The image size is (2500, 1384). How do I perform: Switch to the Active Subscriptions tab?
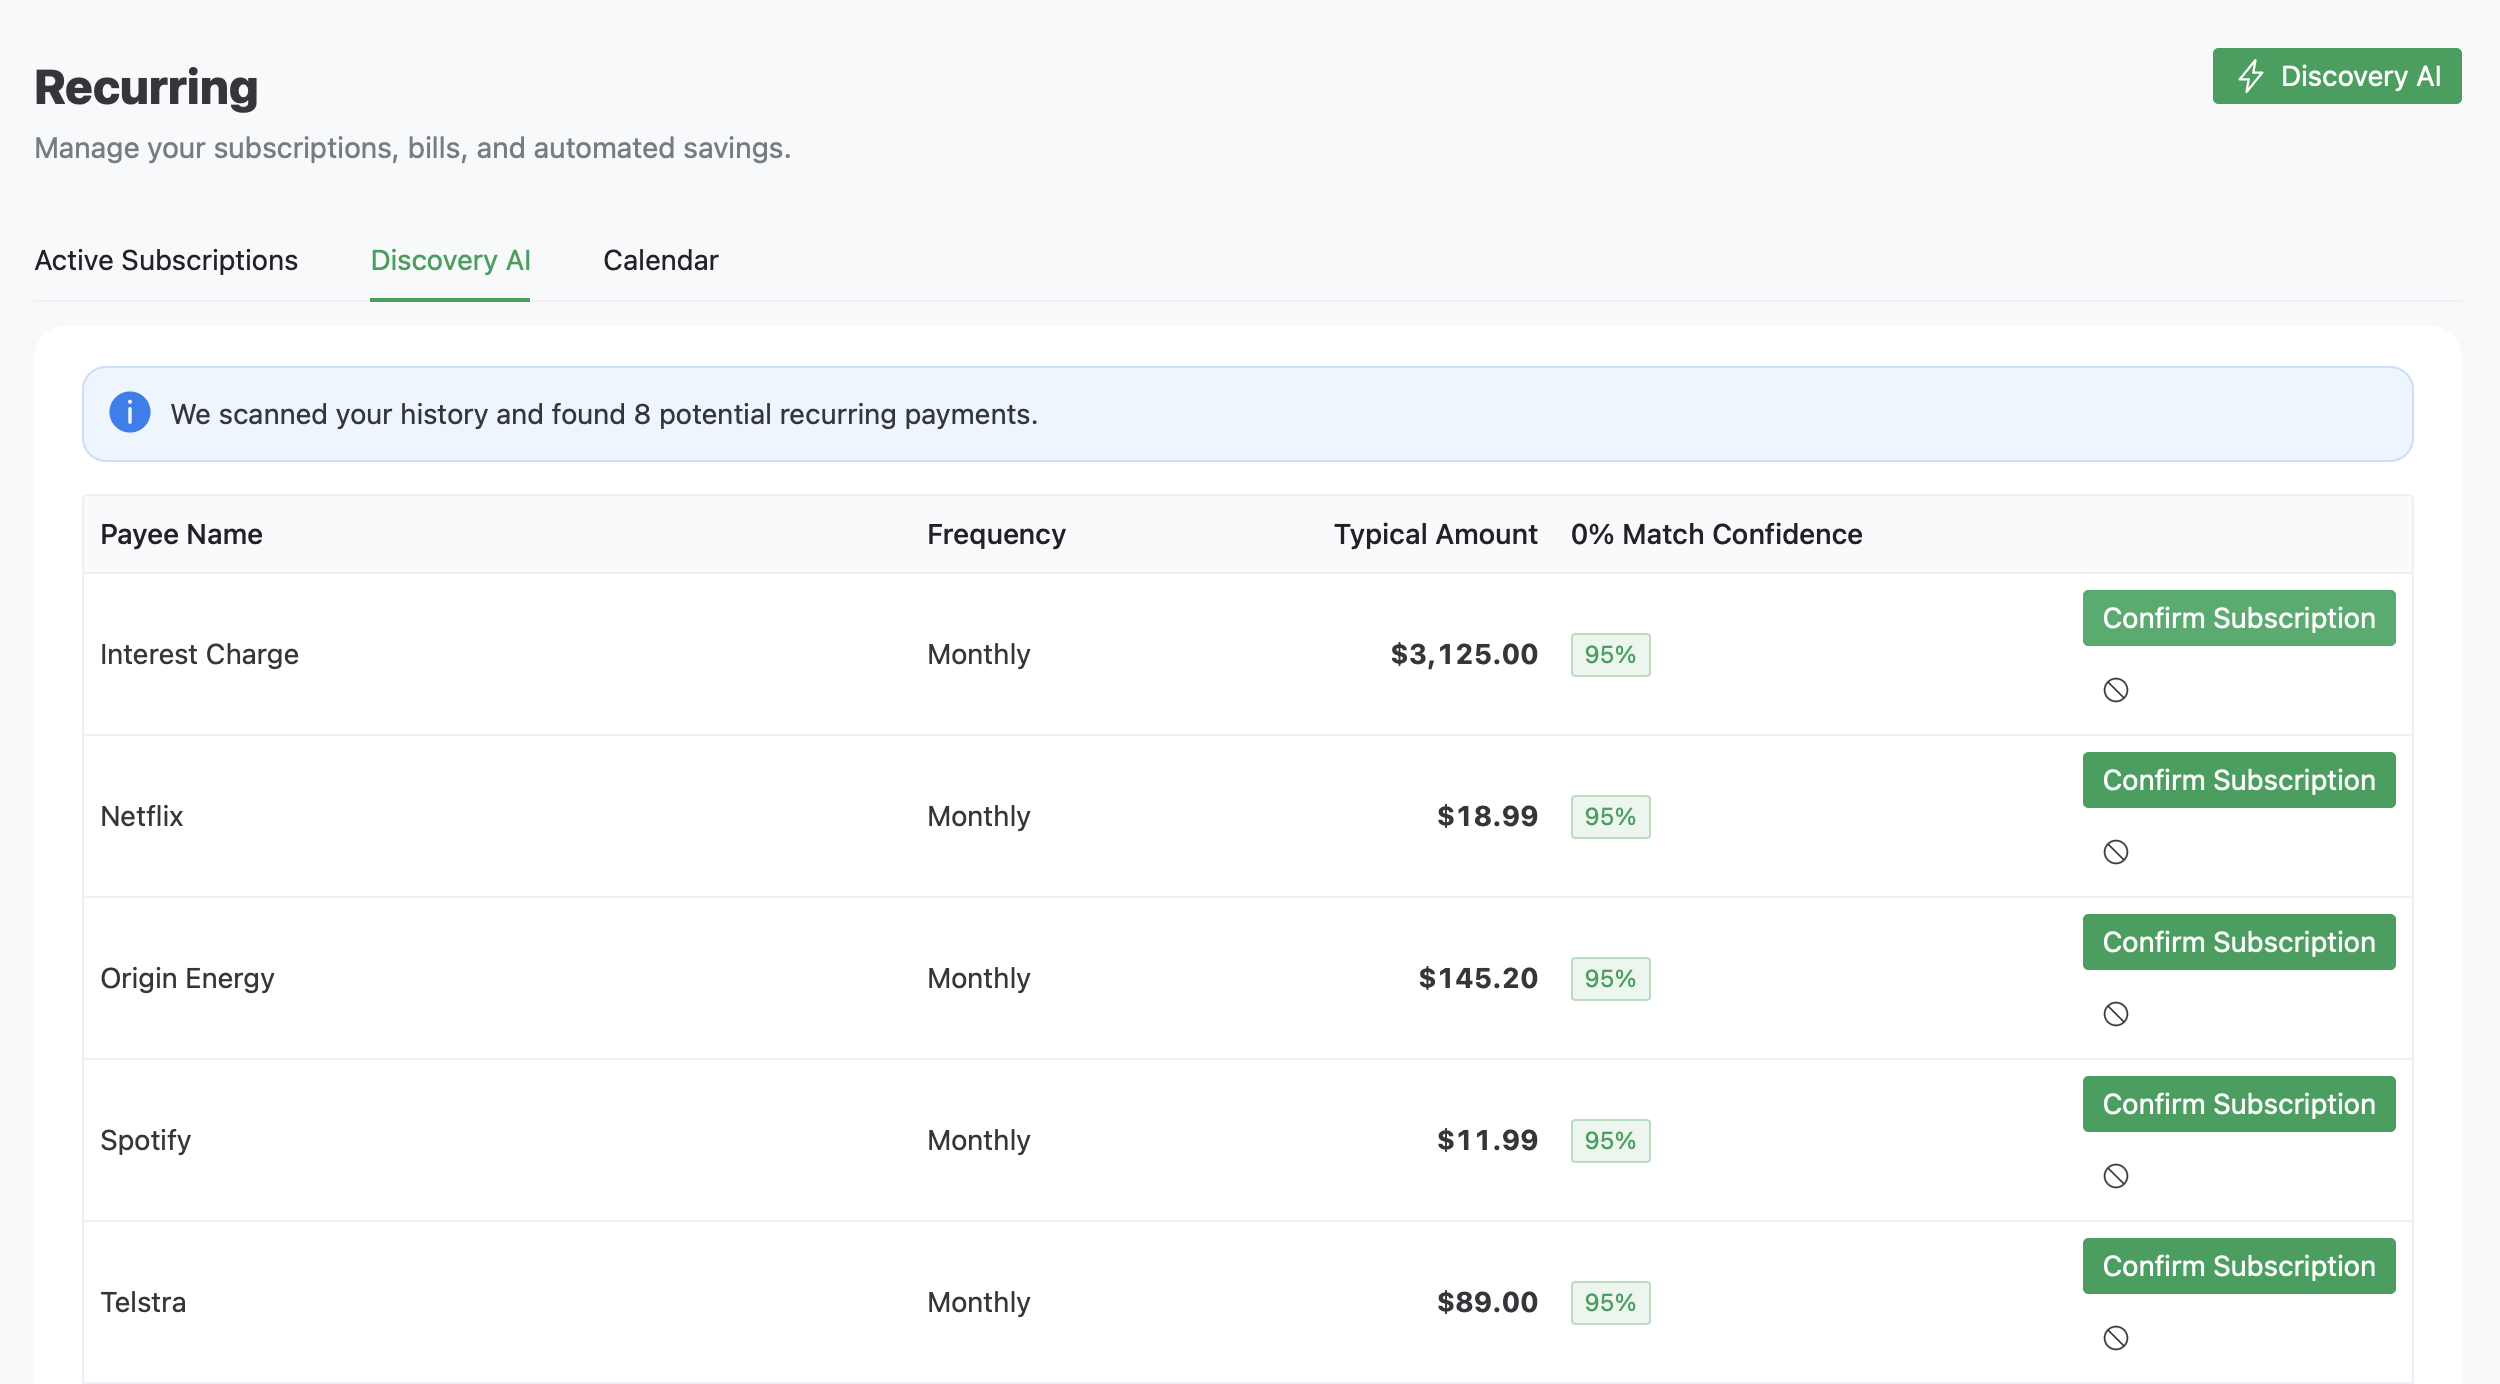pyautogui.click(x=166, y=260)
